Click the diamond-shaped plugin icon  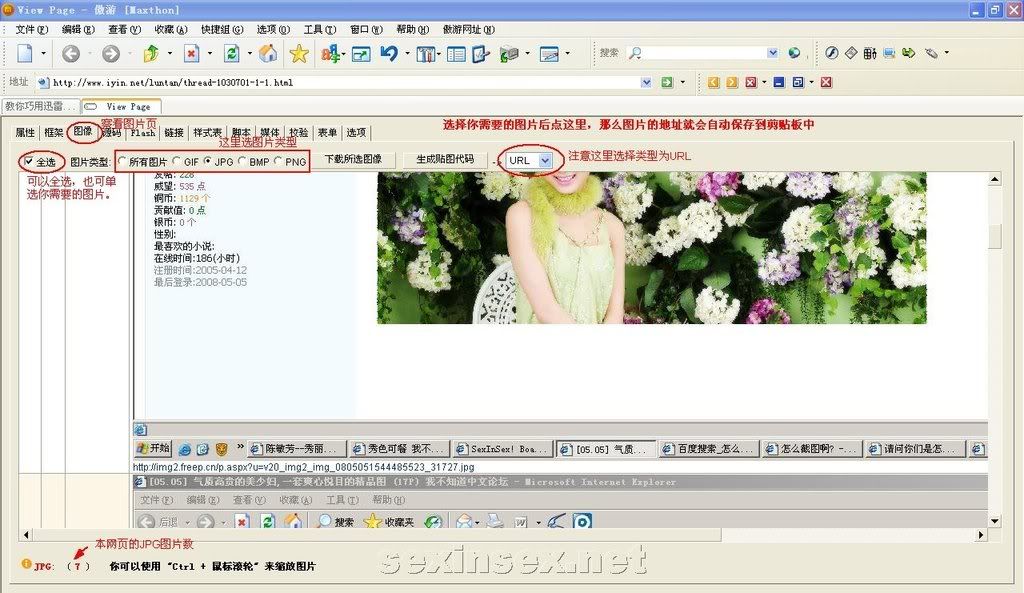(851, 53)
